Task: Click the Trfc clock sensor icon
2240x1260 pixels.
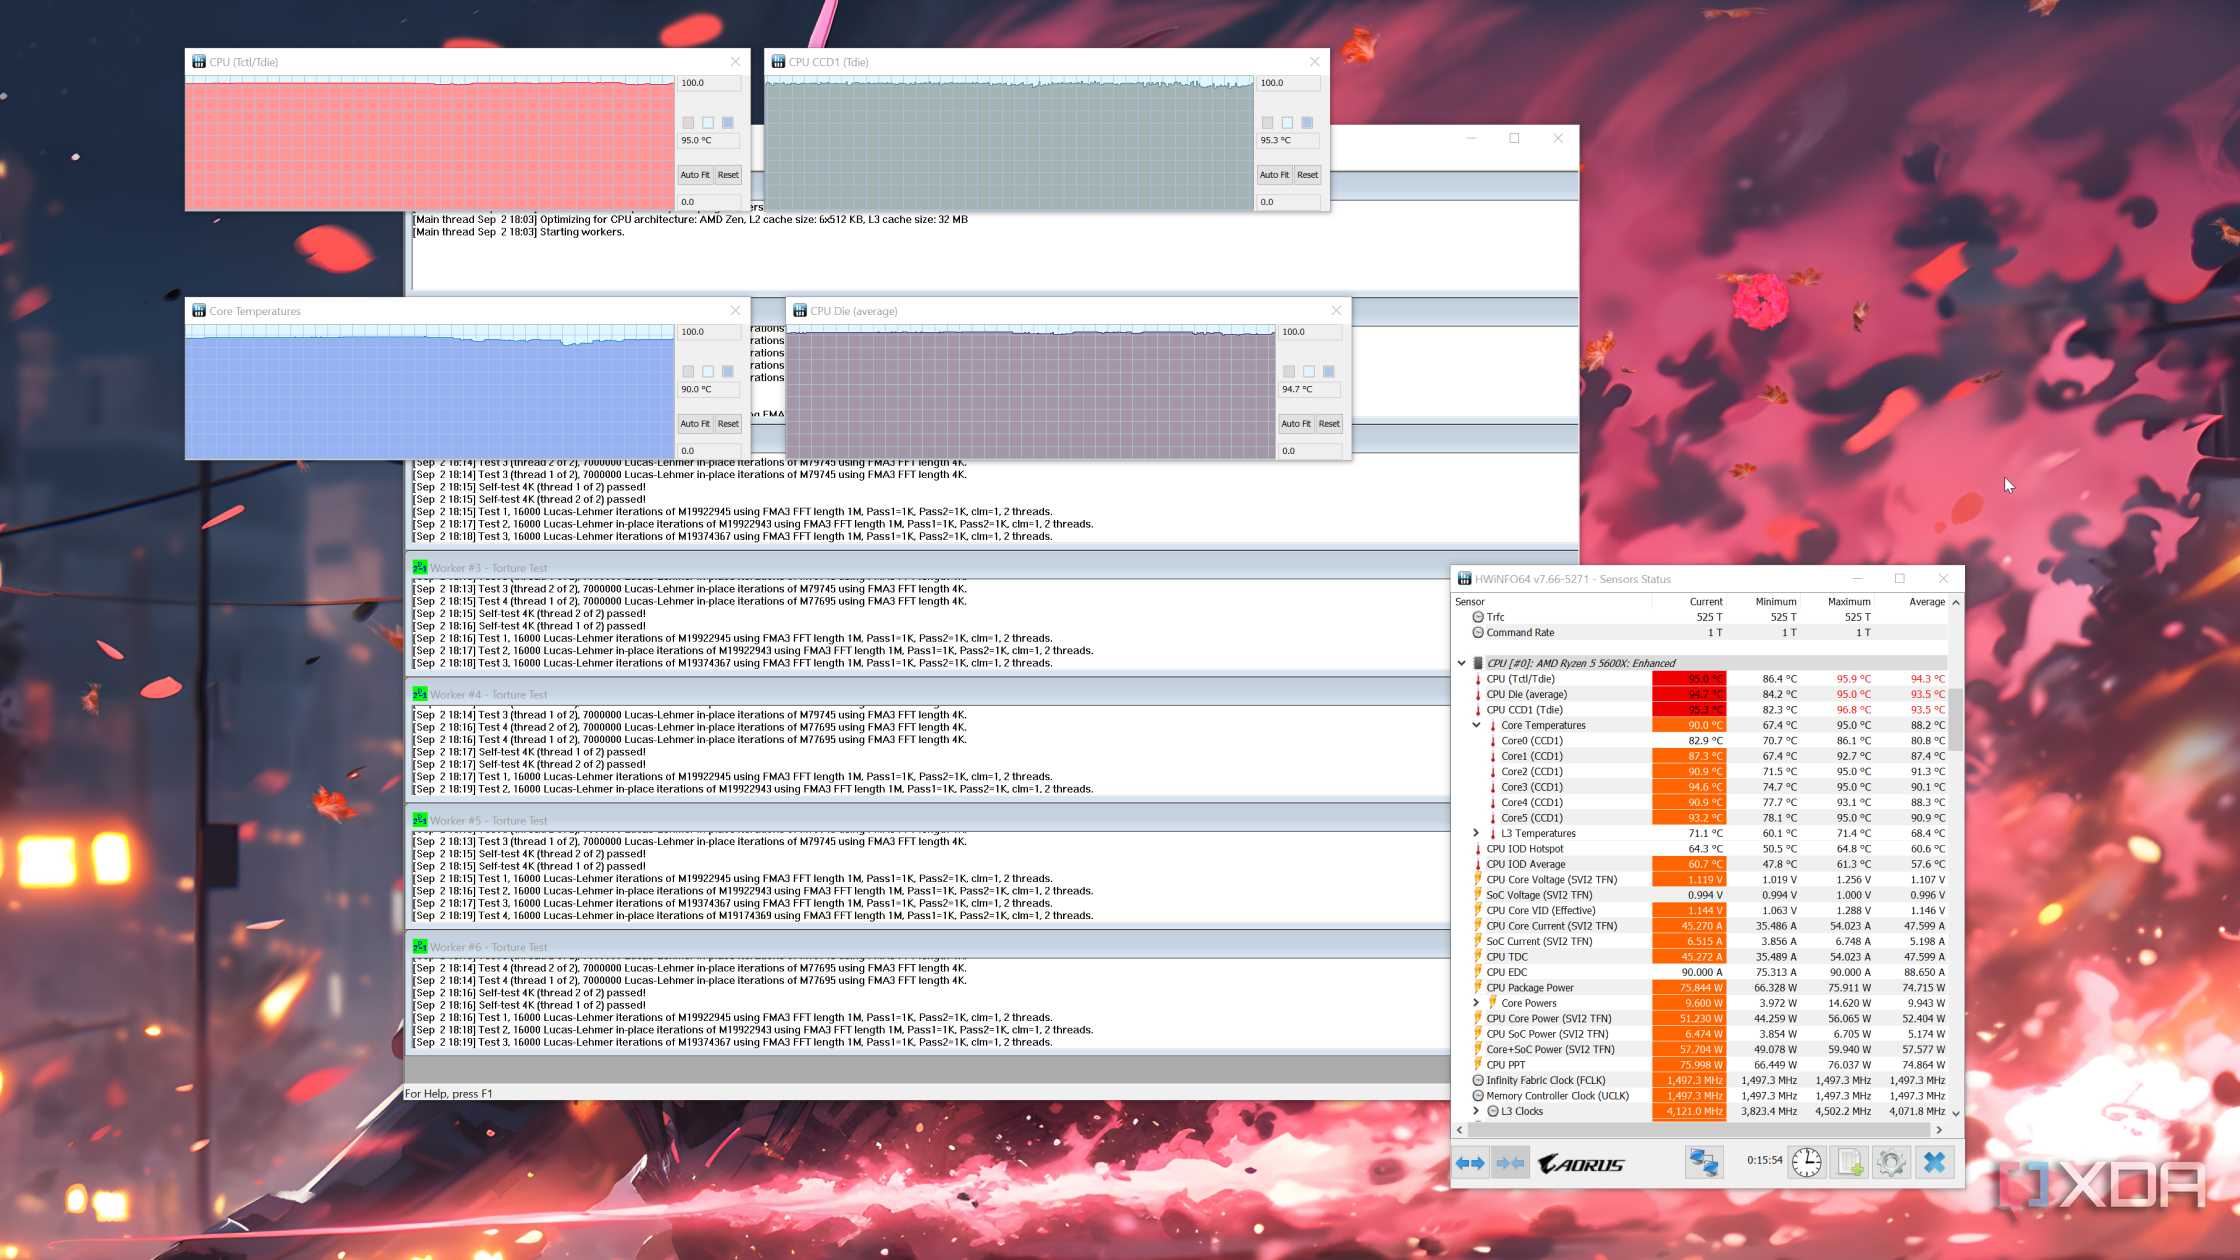Action: point(1478,617)
